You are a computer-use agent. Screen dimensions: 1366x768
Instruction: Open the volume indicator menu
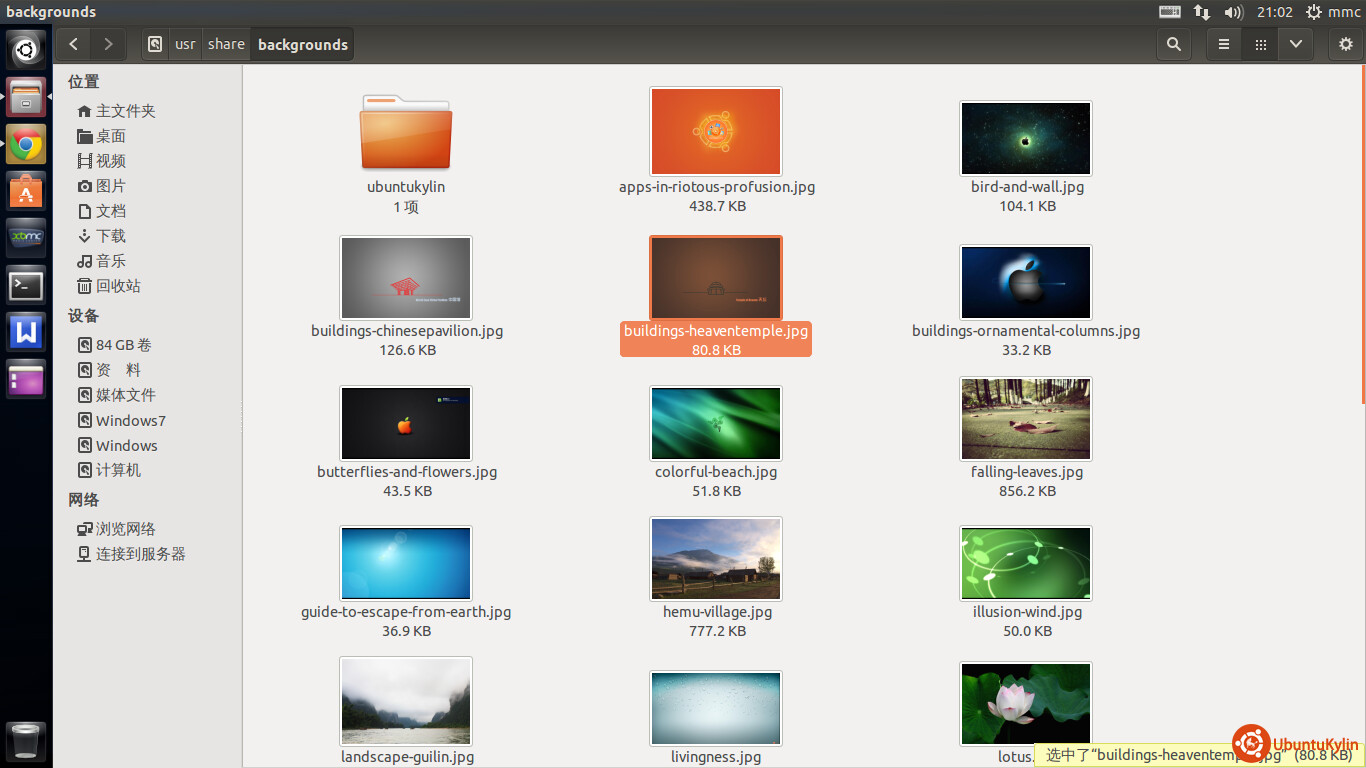click(1233, 12)
